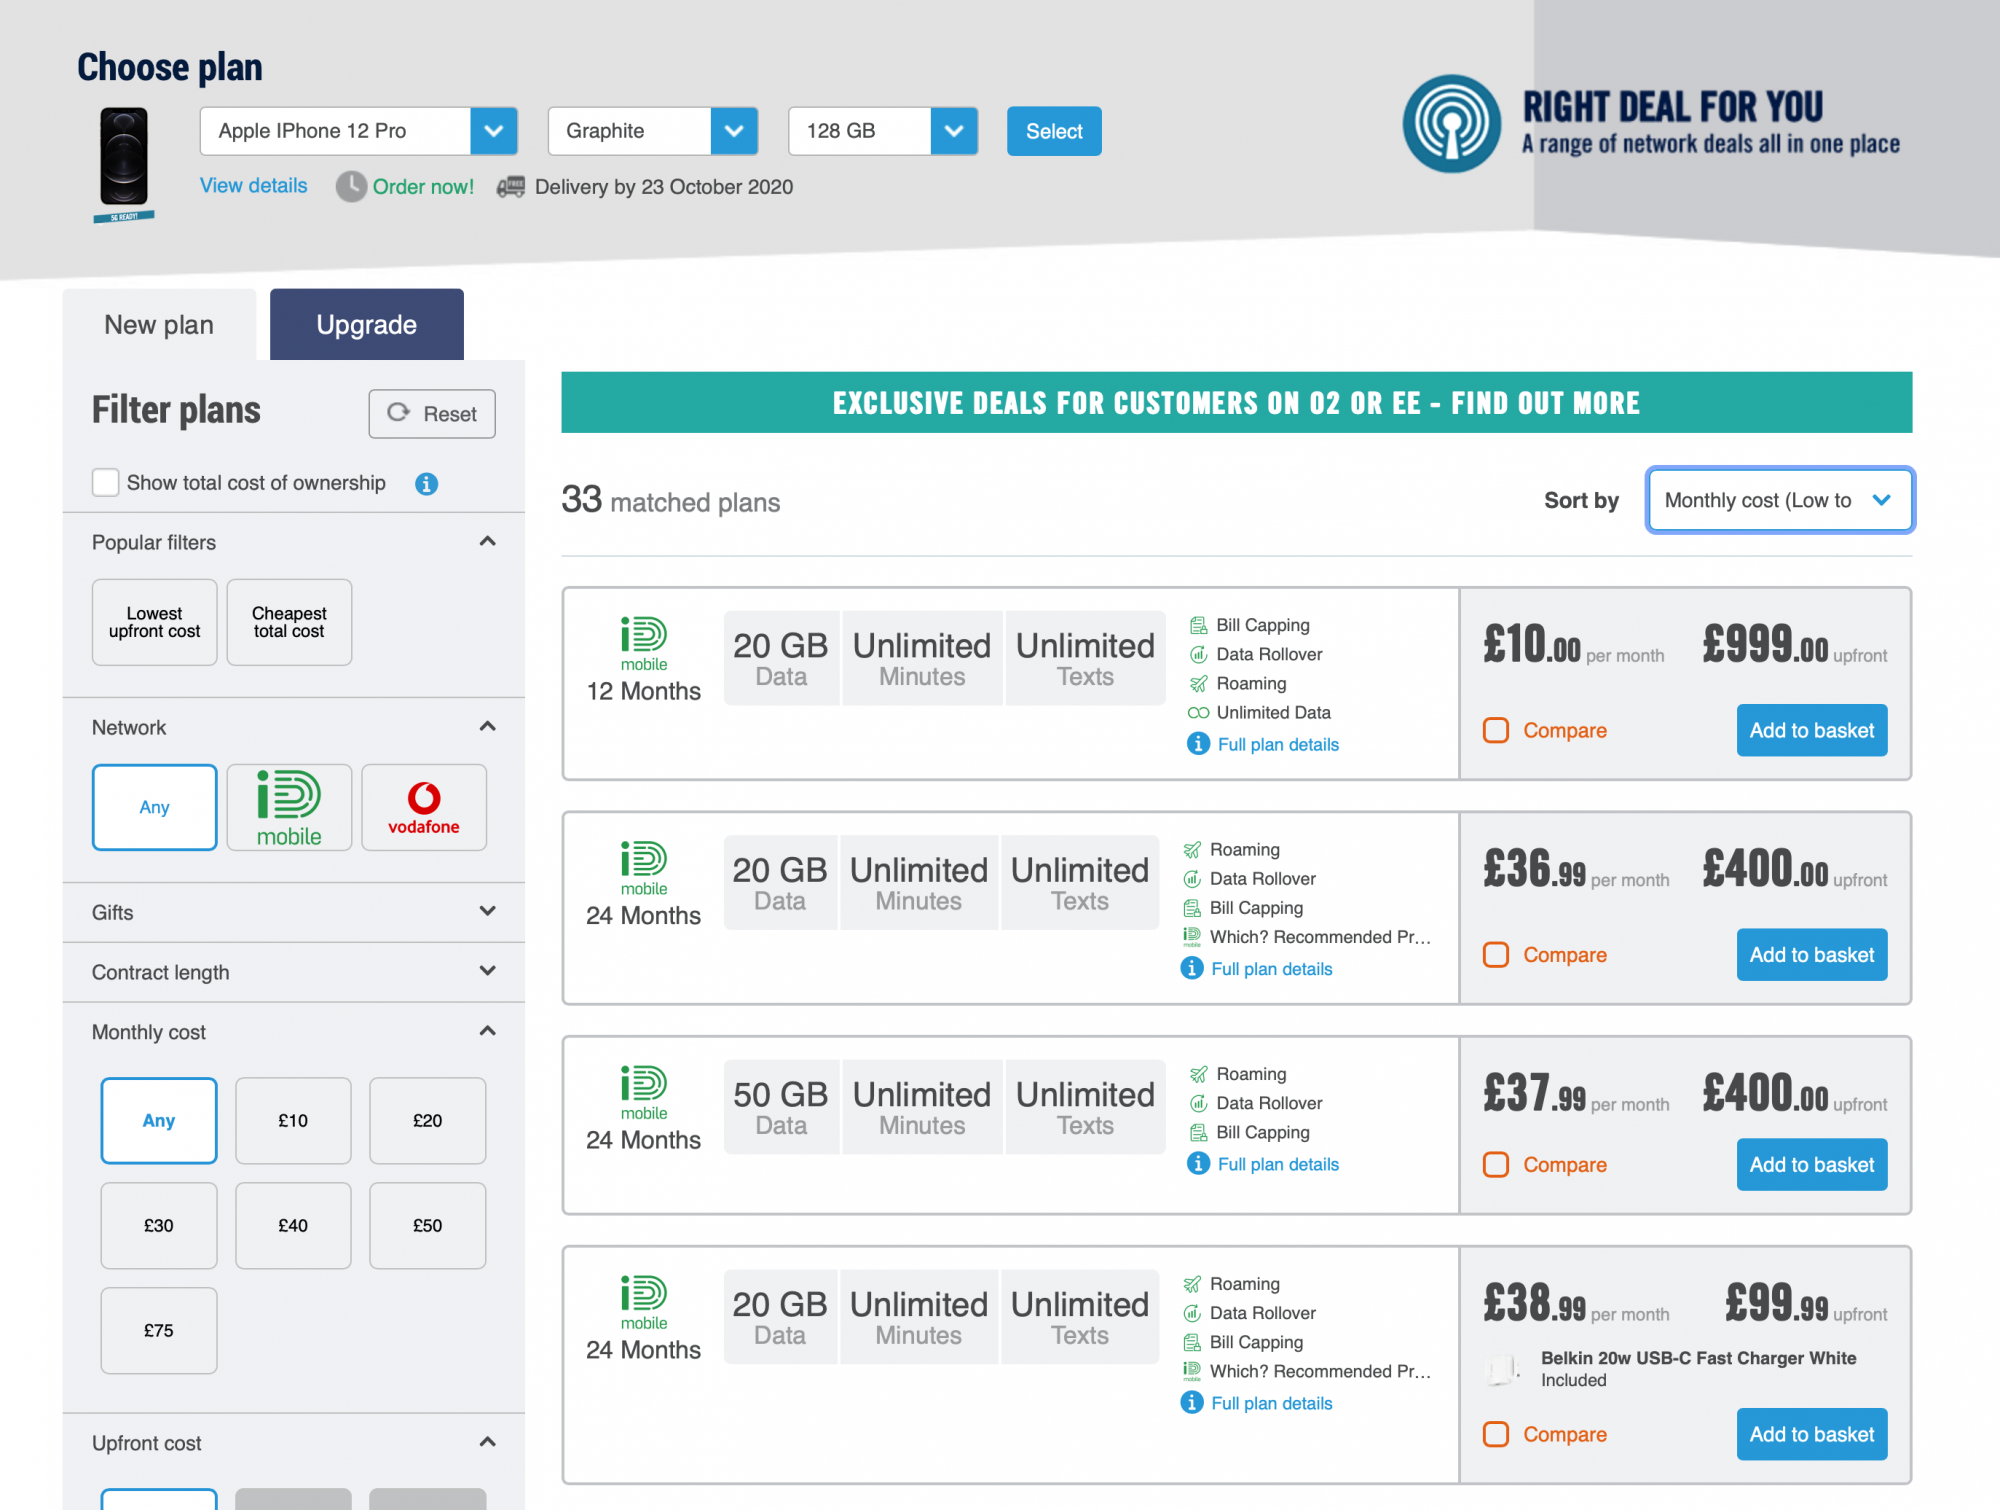Click Roaming icon on the £38.99 plan

[x=1192, y=1284]
